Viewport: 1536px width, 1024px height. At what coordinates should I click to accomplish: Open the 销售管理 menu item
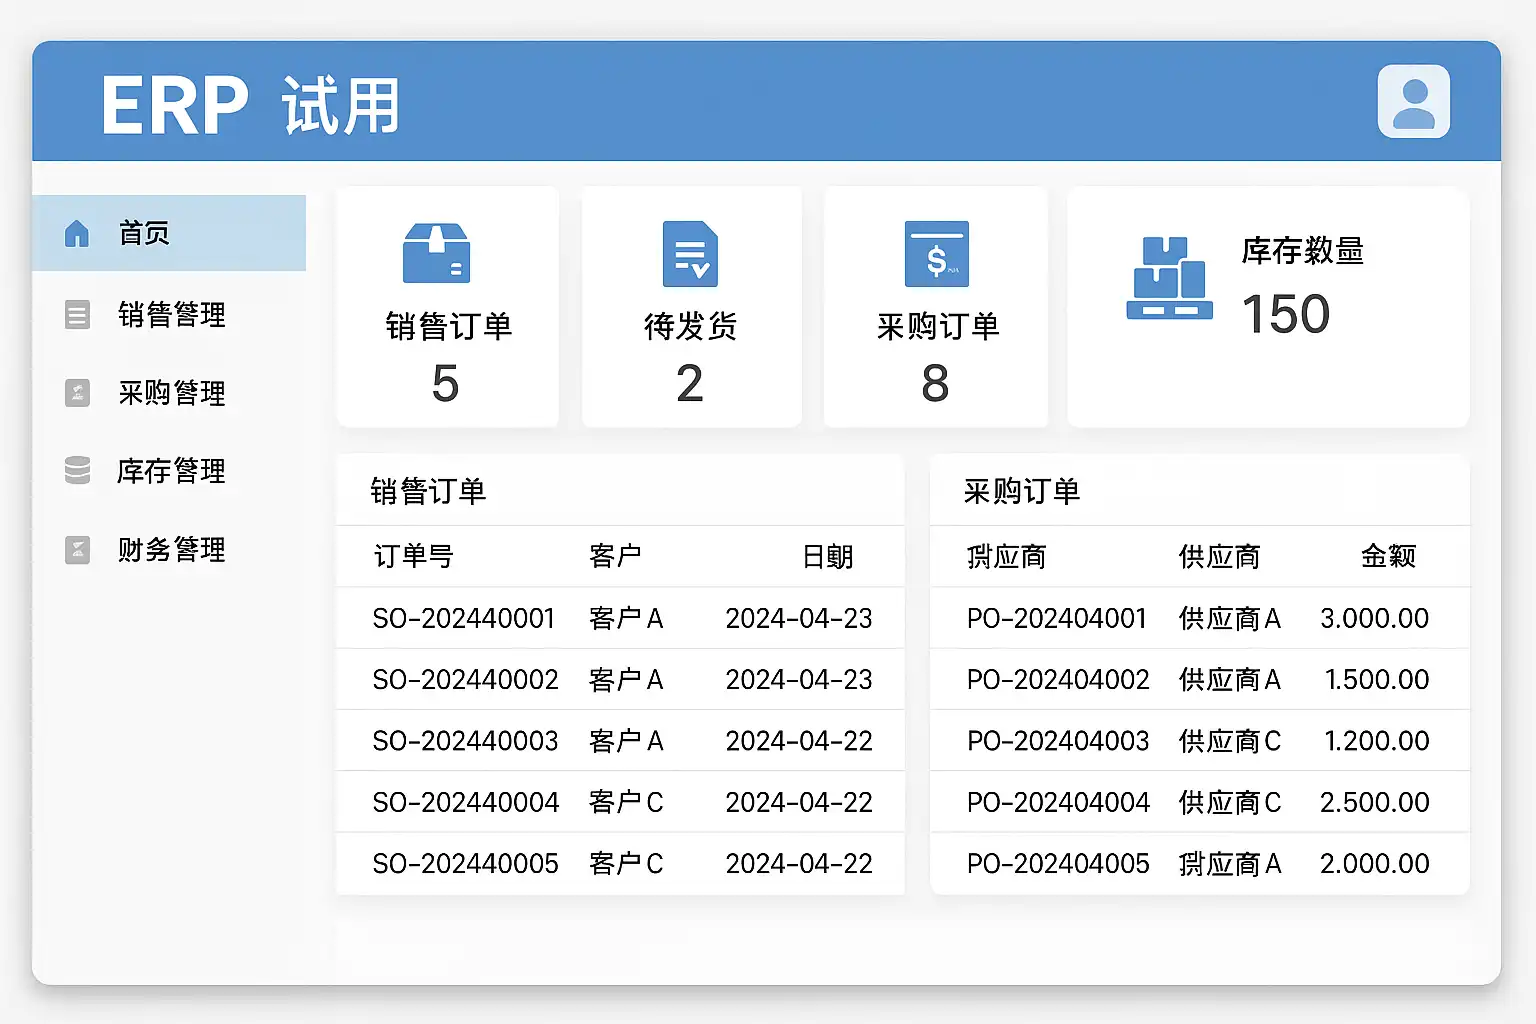point(171,315)
